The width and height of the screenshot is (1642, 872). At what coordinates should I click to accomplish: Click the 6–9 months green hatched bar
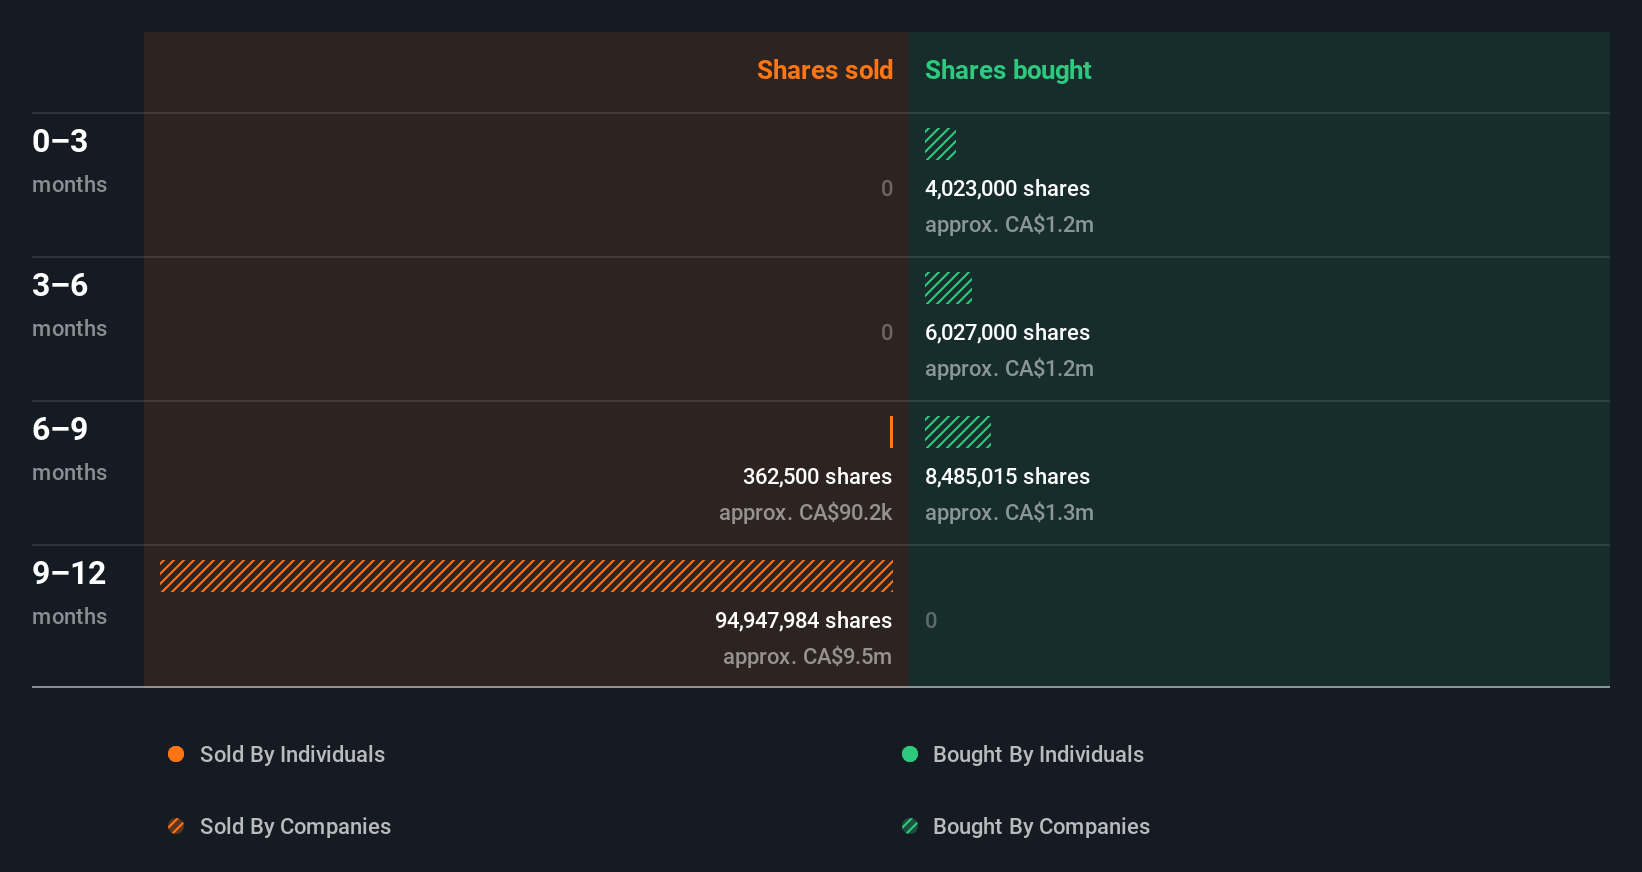[958, 432]
